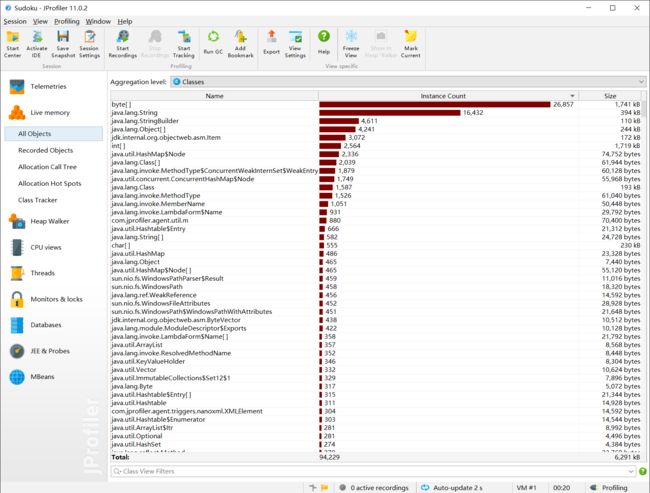Sort by the Instance Count column header
650x493 pixels.
pyautogui.click(x=449, y=96)
